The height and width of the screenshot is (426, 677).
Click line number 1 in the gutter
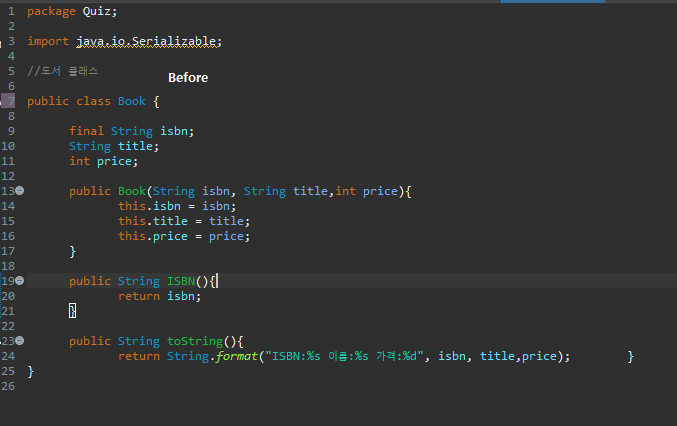click(x=11, y=11)
